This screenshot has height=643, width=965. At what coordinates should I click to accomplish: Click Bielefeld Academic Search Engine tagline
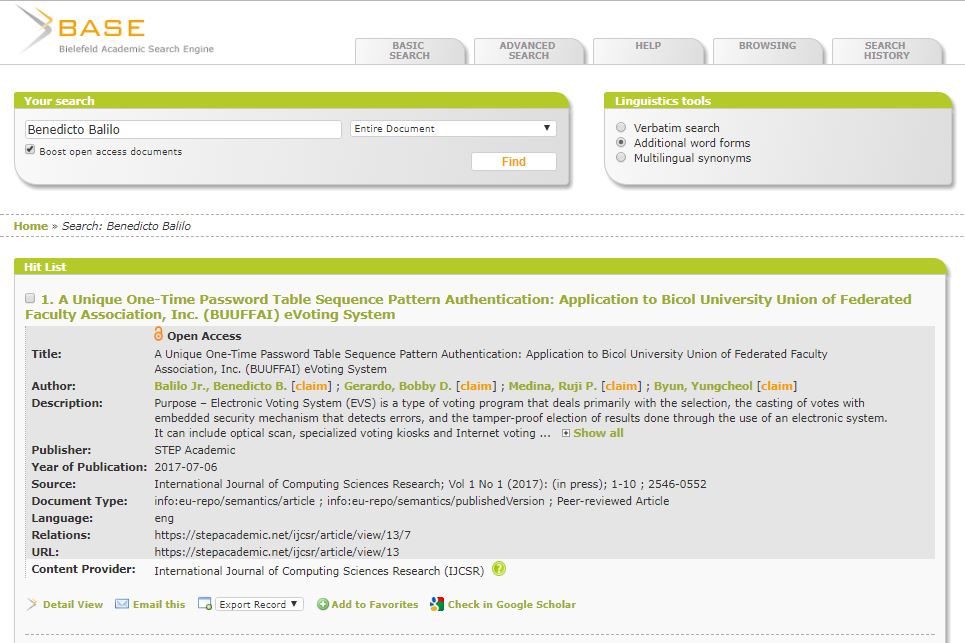[136, 49]
